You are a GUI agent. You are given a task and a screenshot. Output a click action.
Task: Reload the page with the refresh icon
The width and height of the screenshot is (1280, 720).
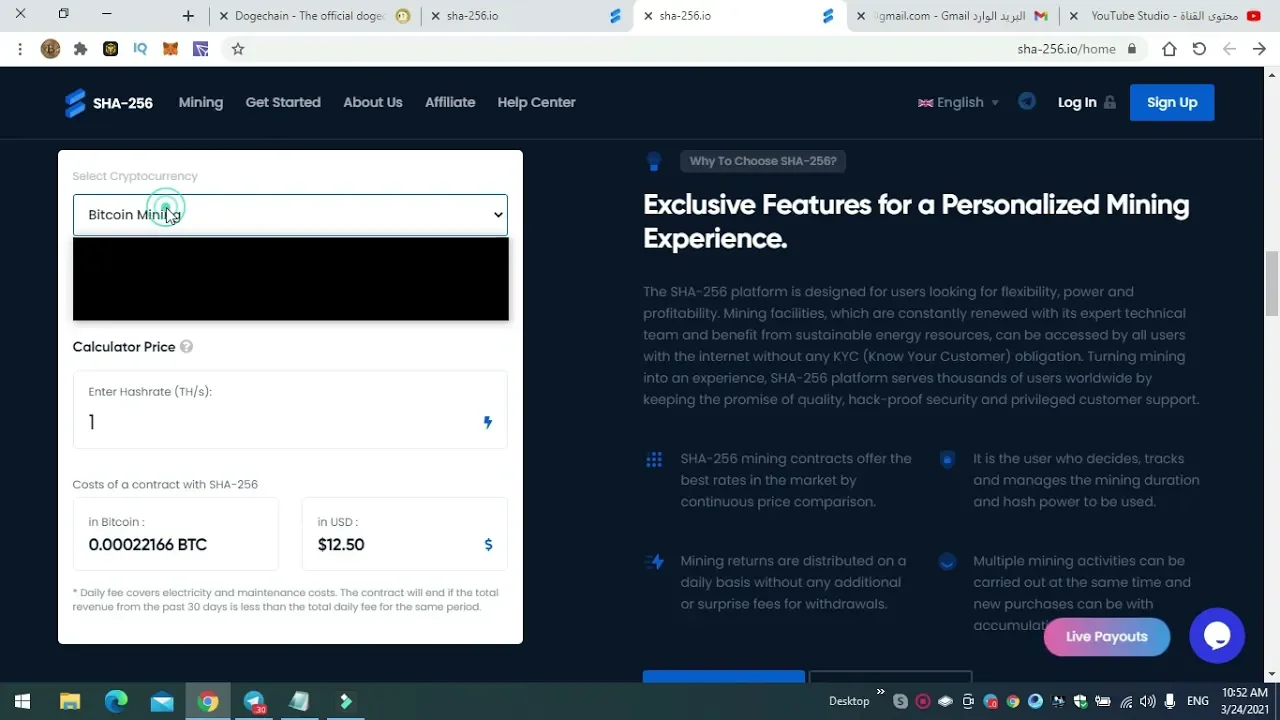[x=1199, y=49]
